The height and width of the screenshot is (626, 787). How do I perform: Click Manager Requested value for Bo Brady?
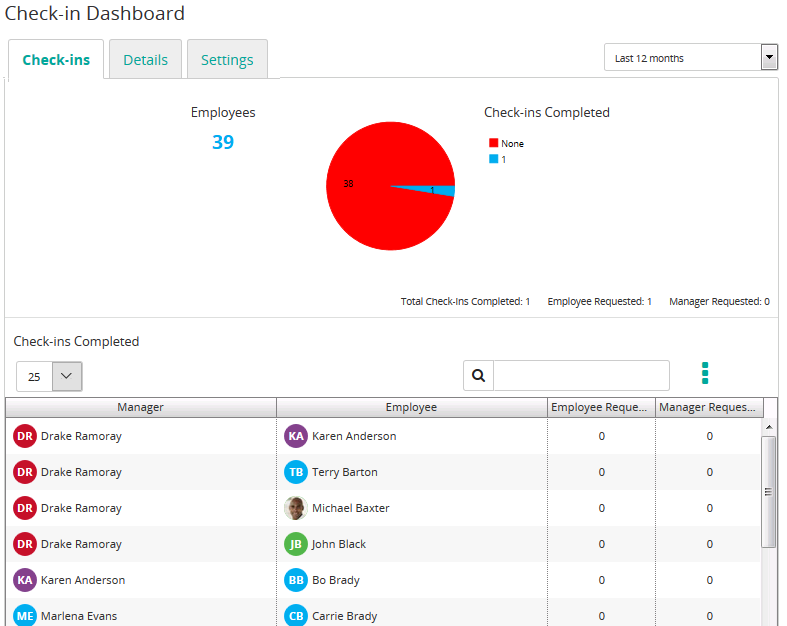click(x=709, y=580)
